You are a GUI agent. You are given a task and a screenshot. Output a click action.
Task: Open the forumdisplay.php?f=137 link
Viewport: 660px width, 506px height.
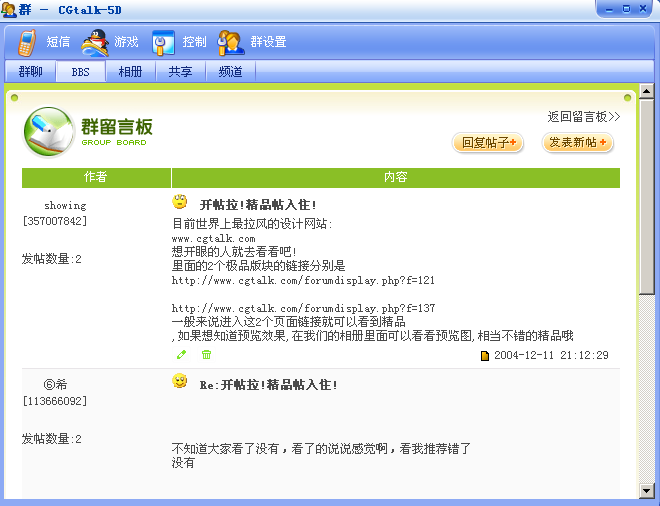click(x=303, y=308)
